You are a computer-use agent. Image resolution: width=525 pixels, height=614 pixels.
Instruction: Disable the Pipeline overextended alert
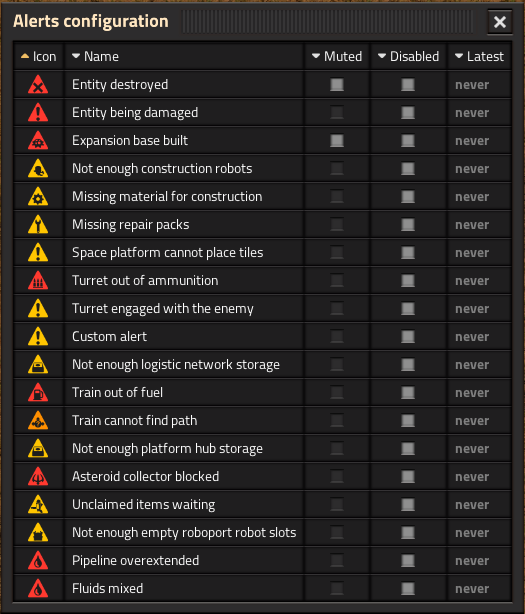[408, 561]
